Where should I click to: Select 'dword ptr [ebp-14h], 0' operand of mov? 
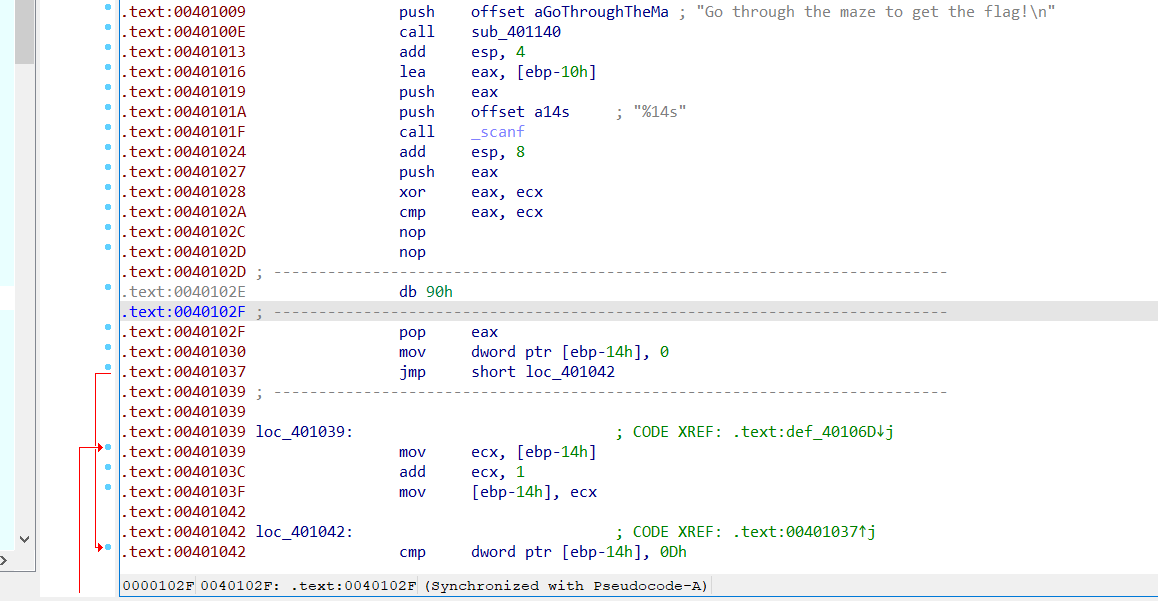click(x=570, y=351)
